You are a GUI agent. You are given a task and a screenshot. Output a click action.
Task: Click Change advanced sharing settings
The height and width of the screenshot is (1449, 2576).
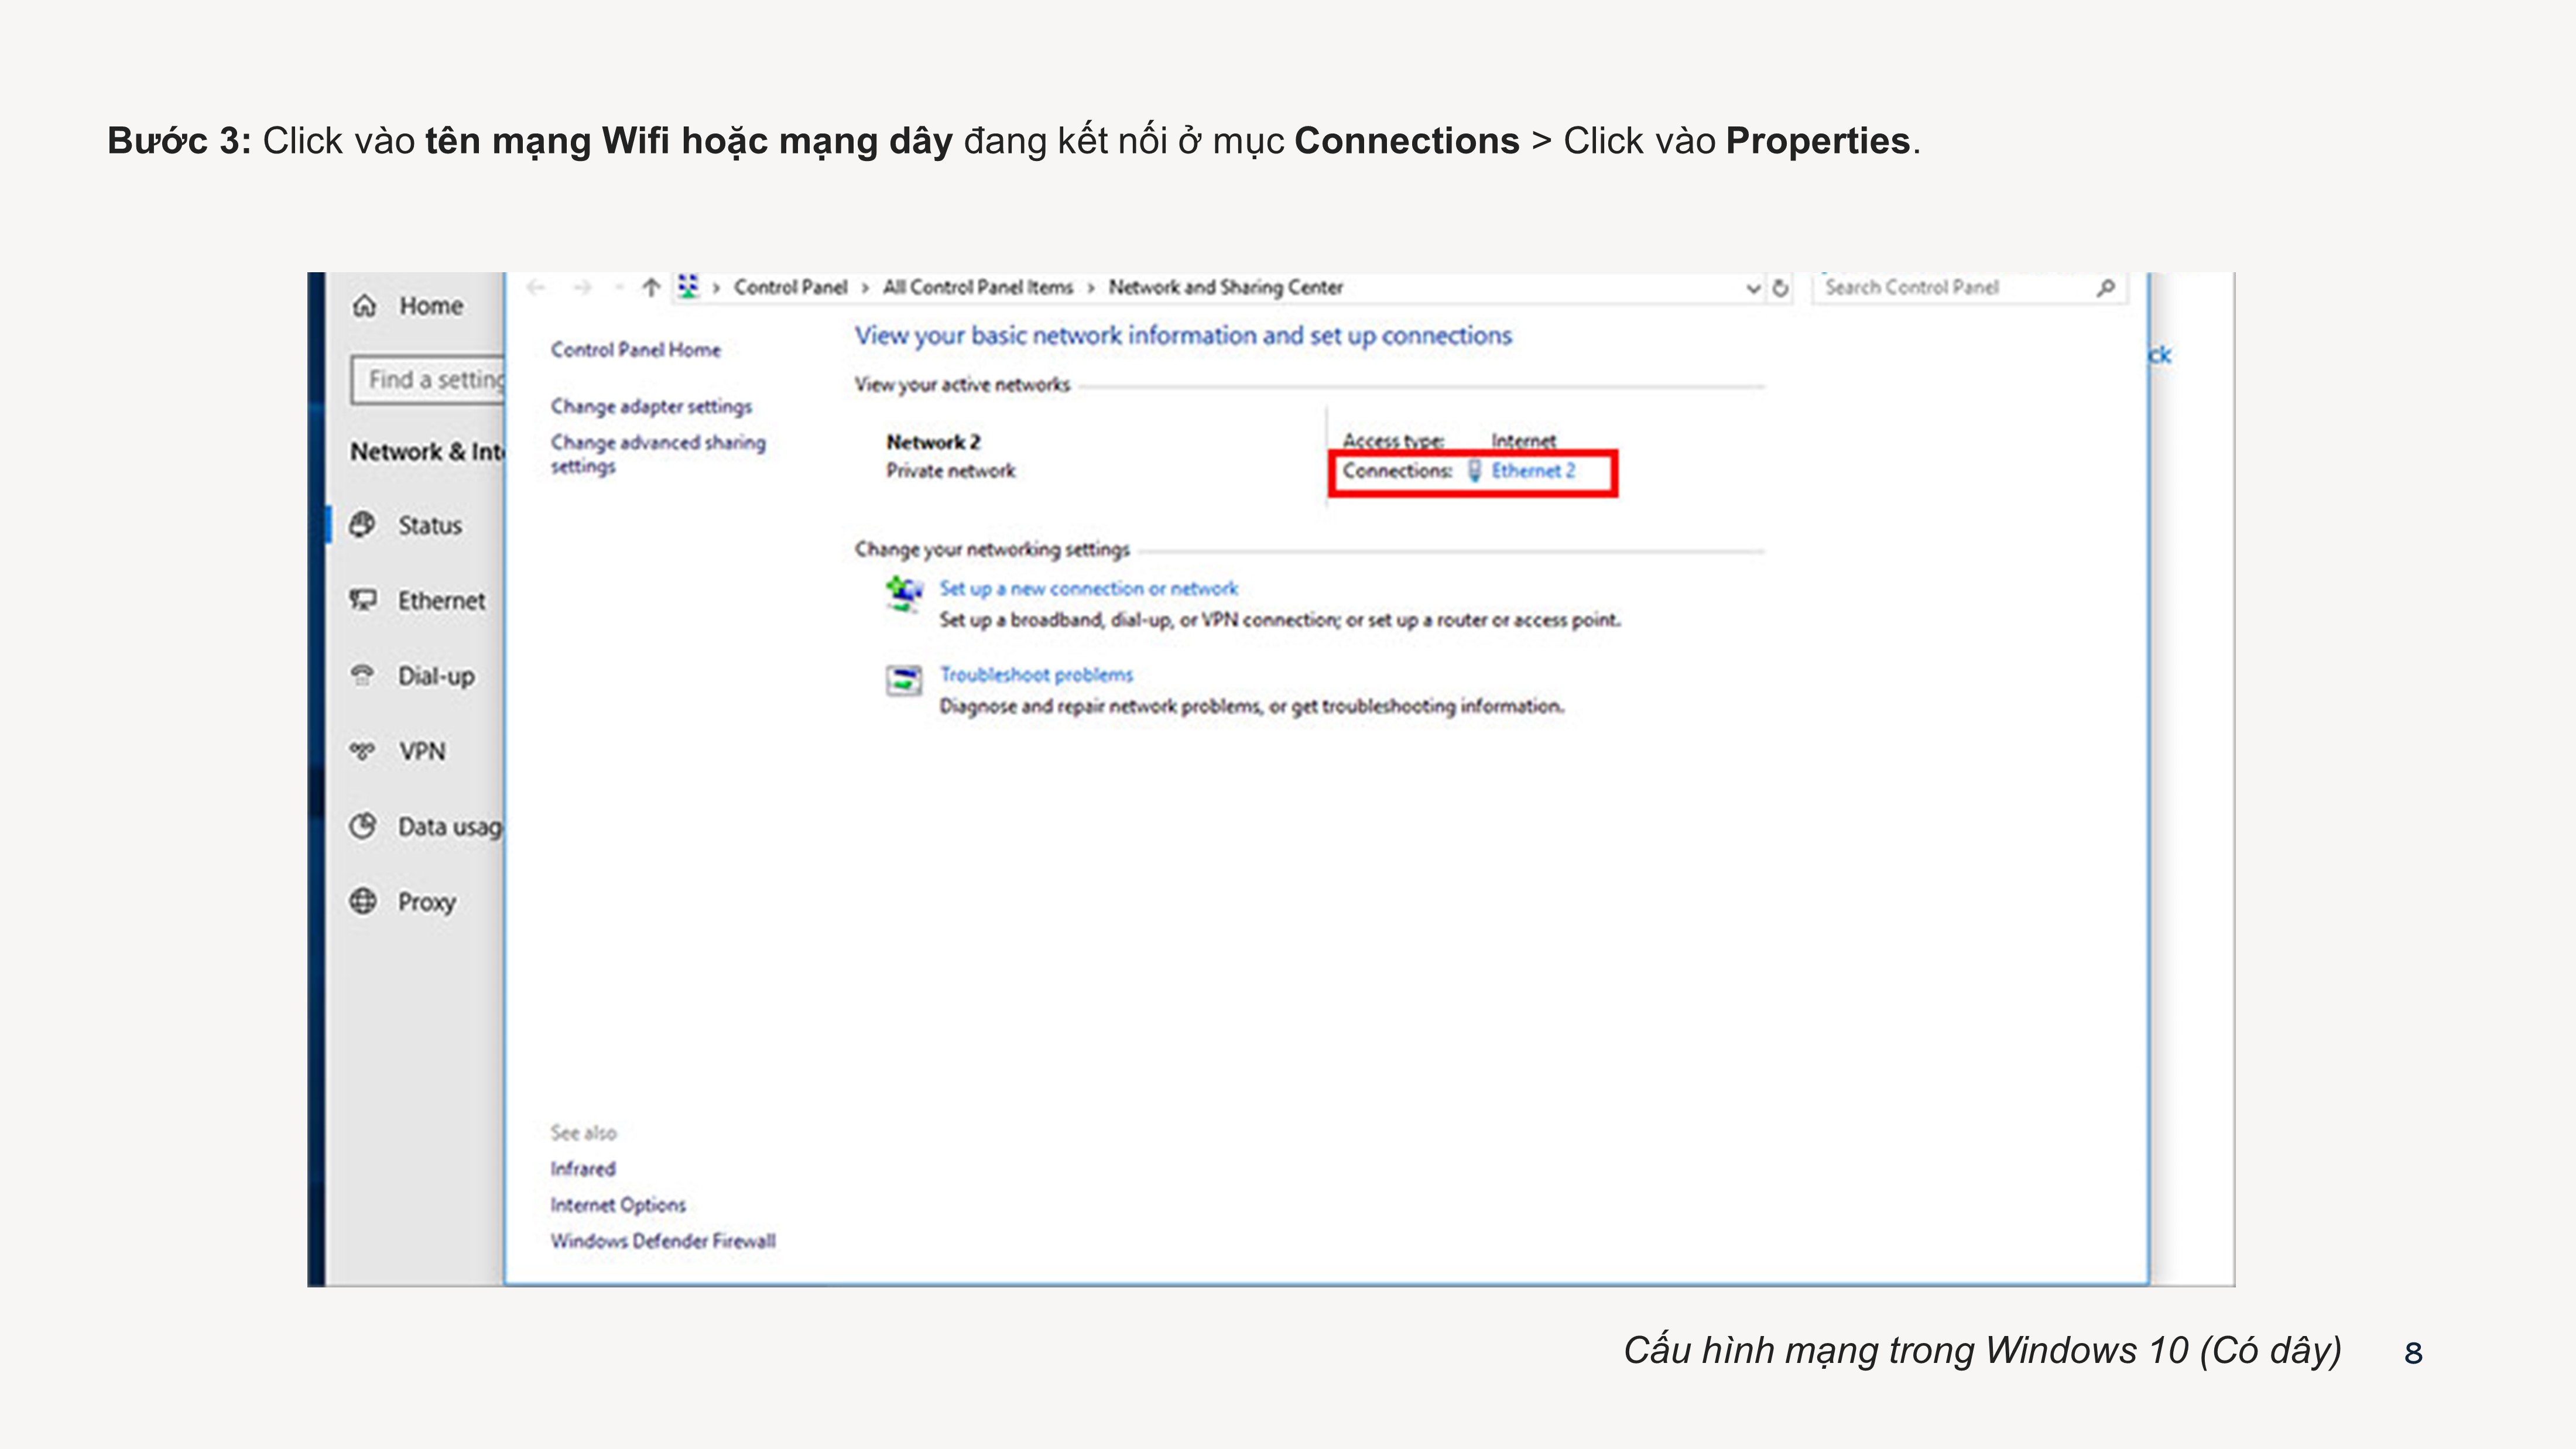[x=658, y=454]
